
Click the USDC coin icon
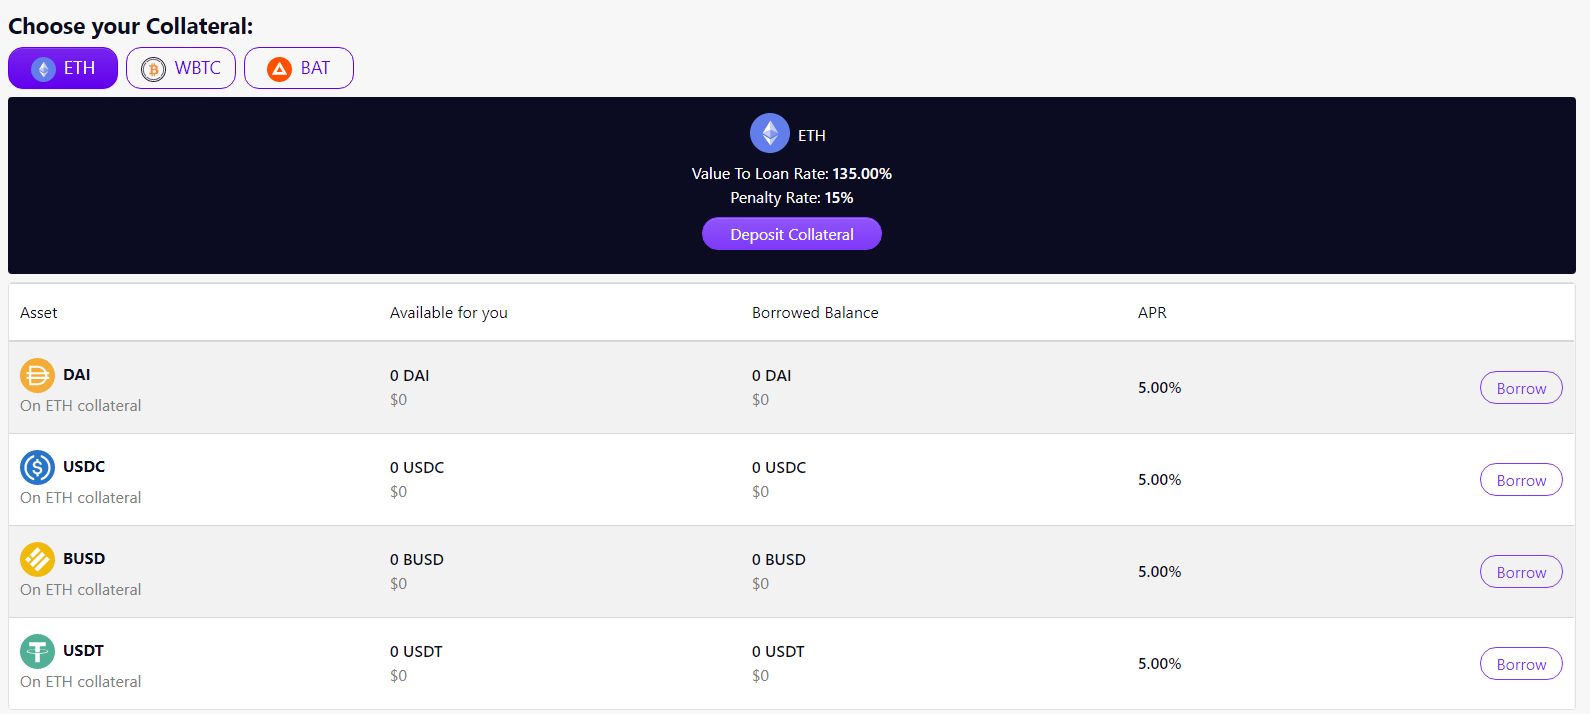(37, 468)
